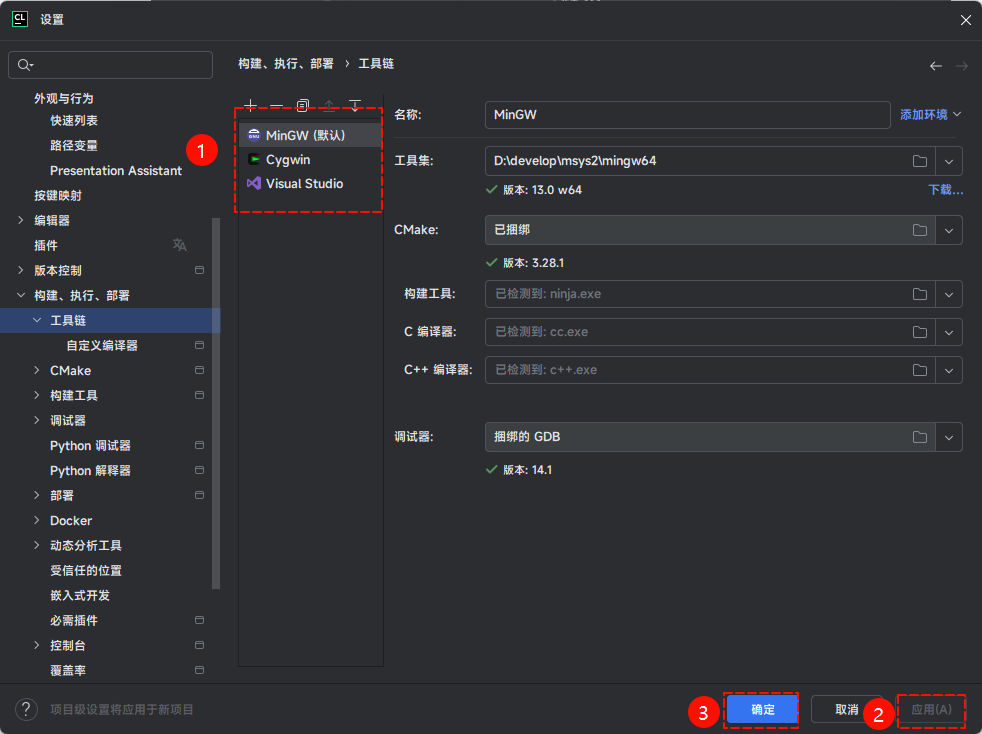Click the 名称 text field

[x=686, y=115]
